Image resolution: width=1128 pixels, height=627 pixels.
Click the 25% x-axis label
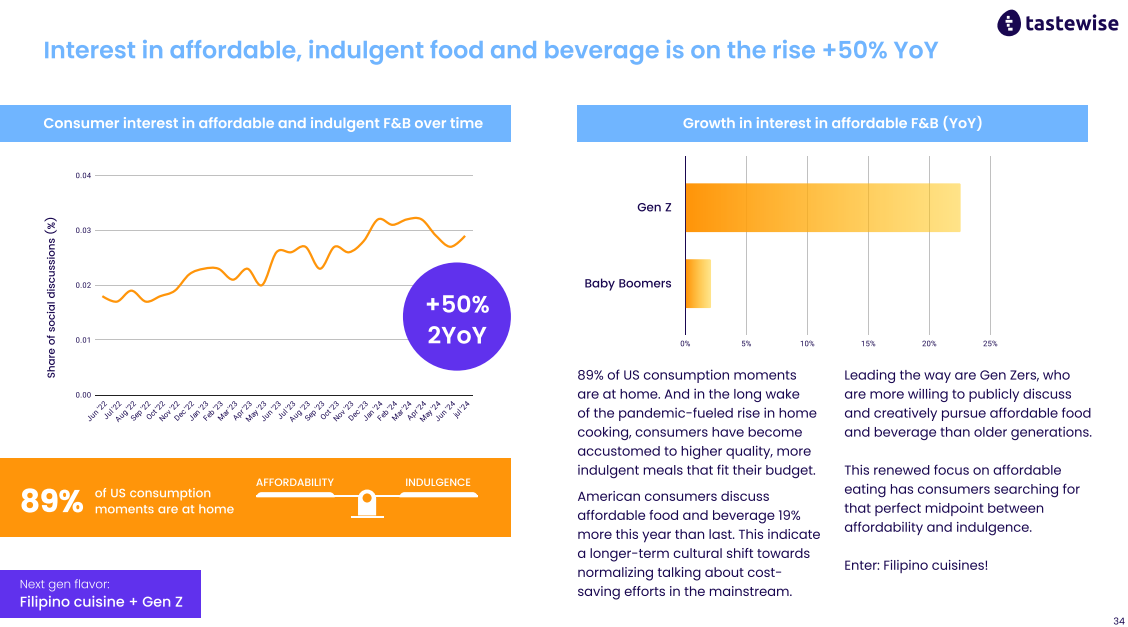[x=990, y=344]
